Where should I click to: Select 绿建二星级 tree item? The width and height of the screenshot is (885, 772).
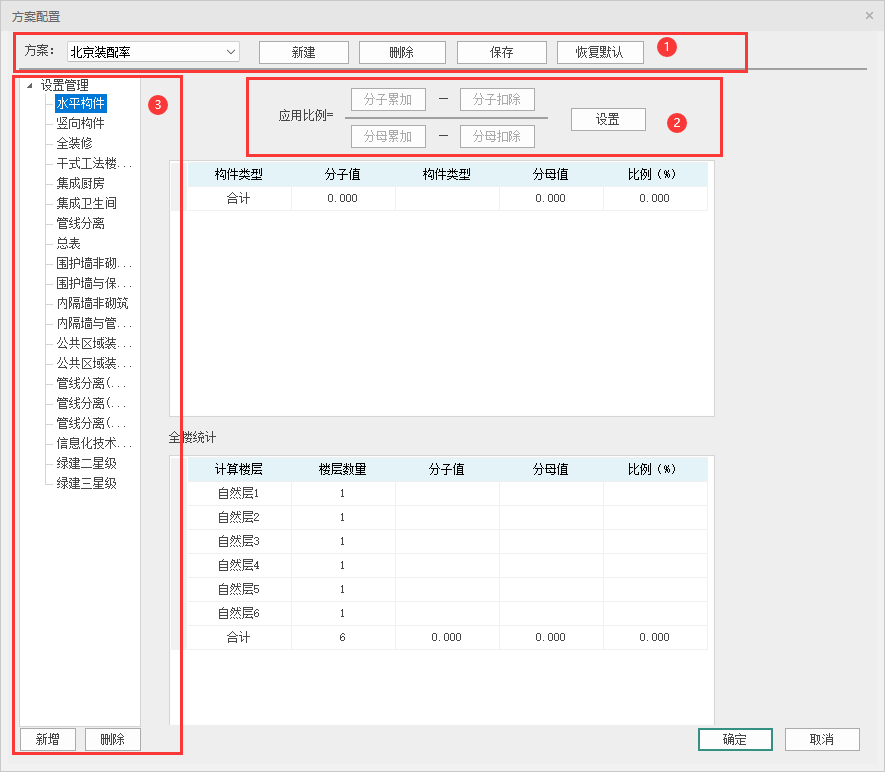point(86,463)
